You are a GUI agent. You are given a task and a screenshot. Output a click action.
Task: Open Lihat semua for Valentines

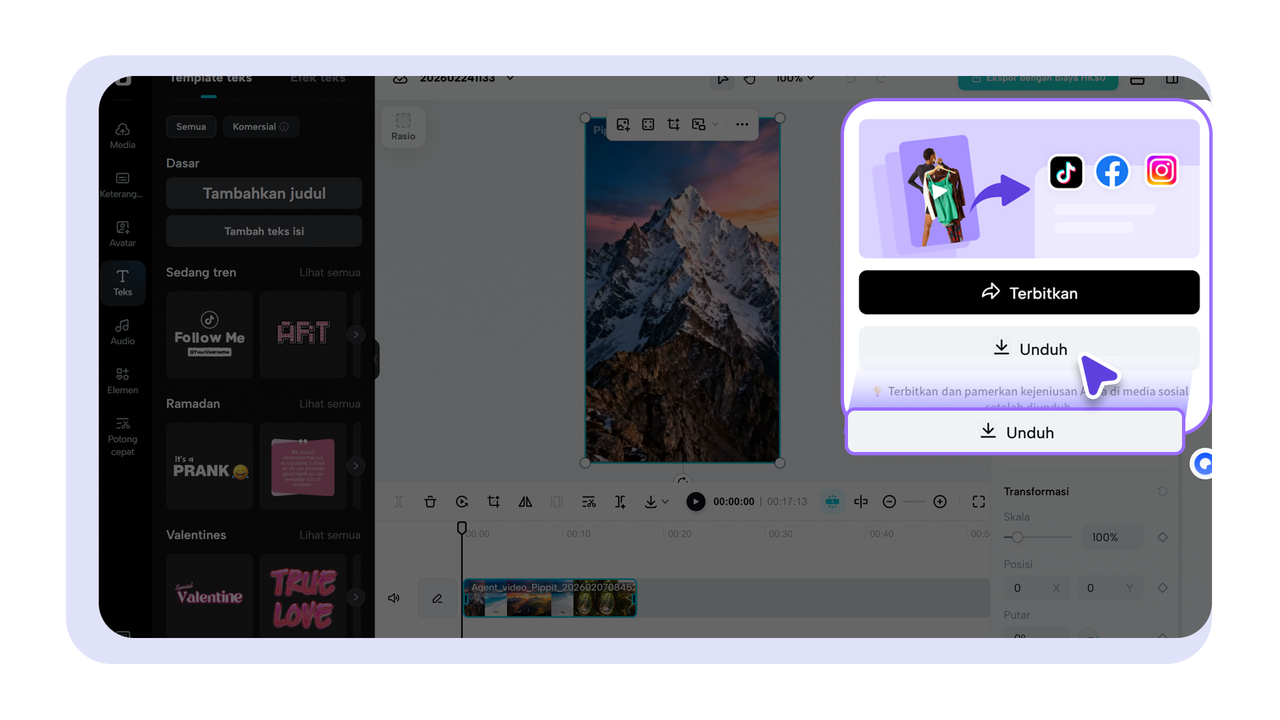pyautogui.click(x=330, y=535)
